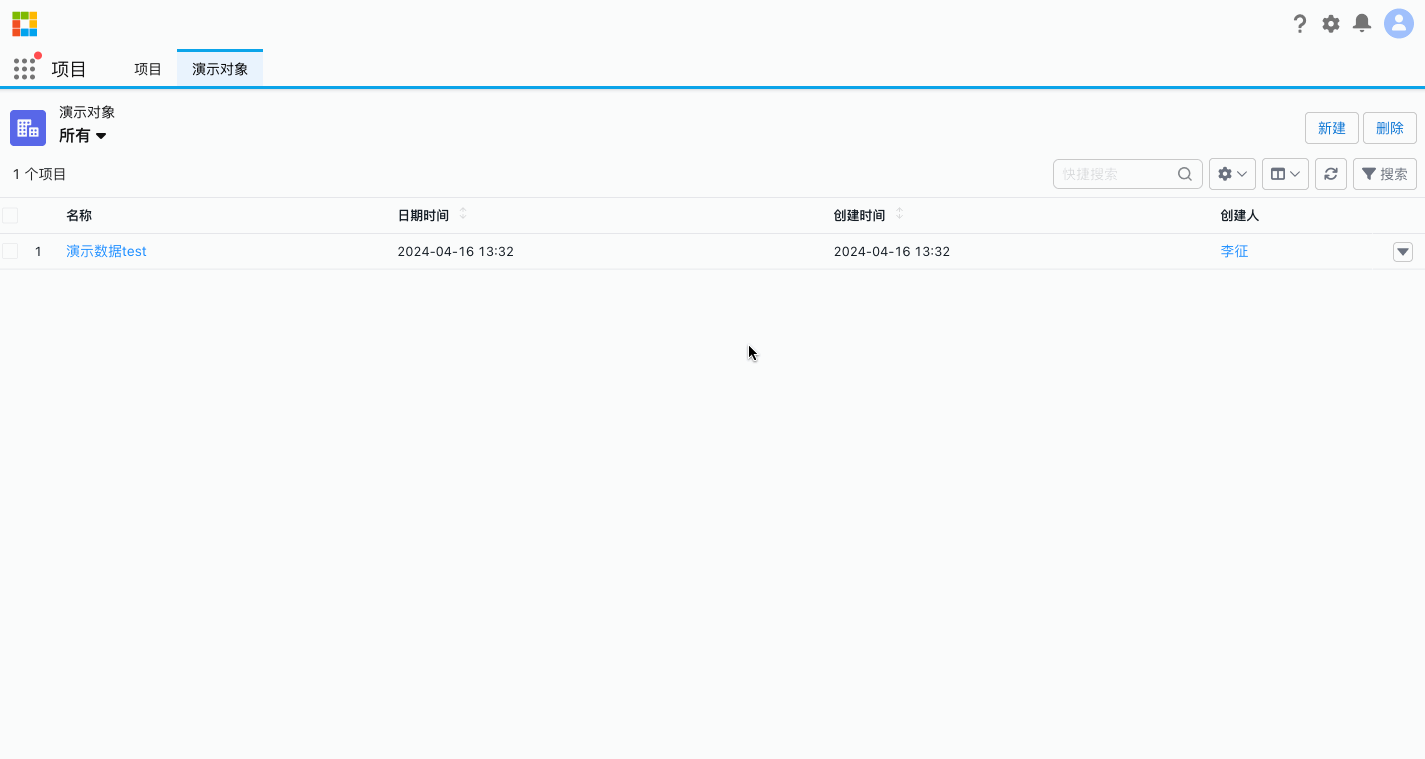Image resolution: width=1425 pixels, height=759 pixels.
Task: Click the magnifier icon in quick search
Action: point(1185,173)
